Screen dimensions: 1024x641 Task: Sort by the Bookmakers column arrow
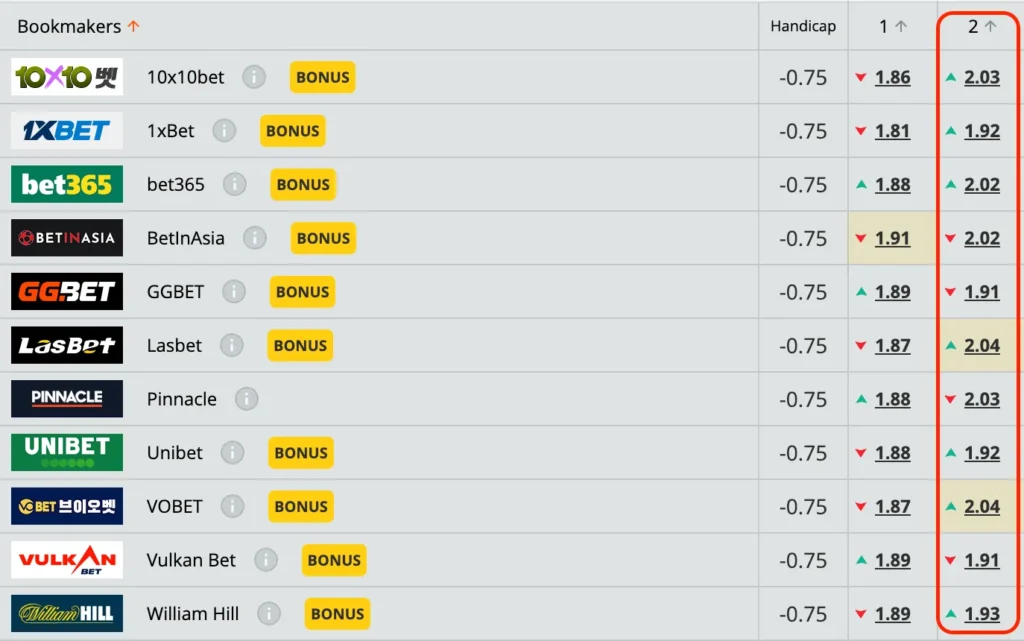[134, 27]
